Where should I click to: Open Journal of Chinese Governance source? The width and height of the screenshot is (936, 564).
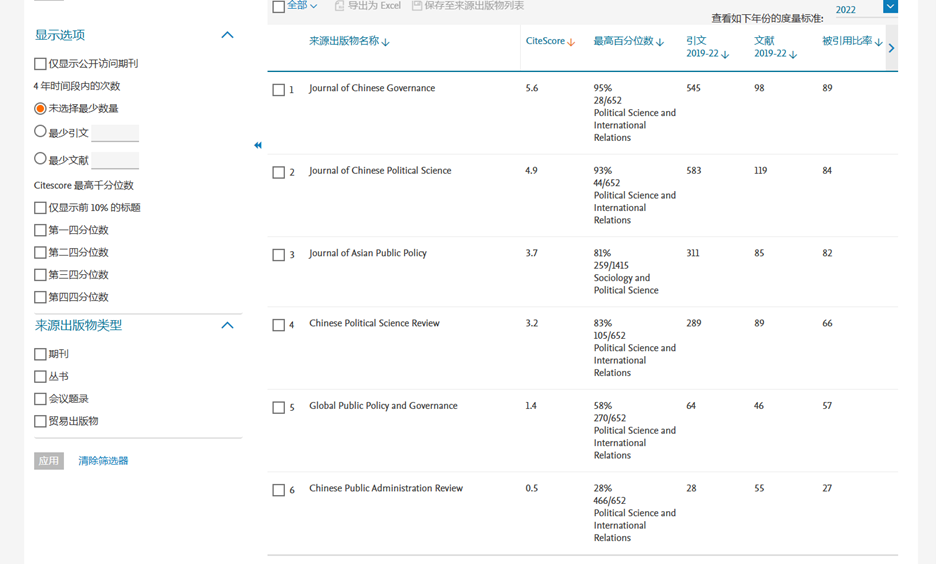coord(372,88)
